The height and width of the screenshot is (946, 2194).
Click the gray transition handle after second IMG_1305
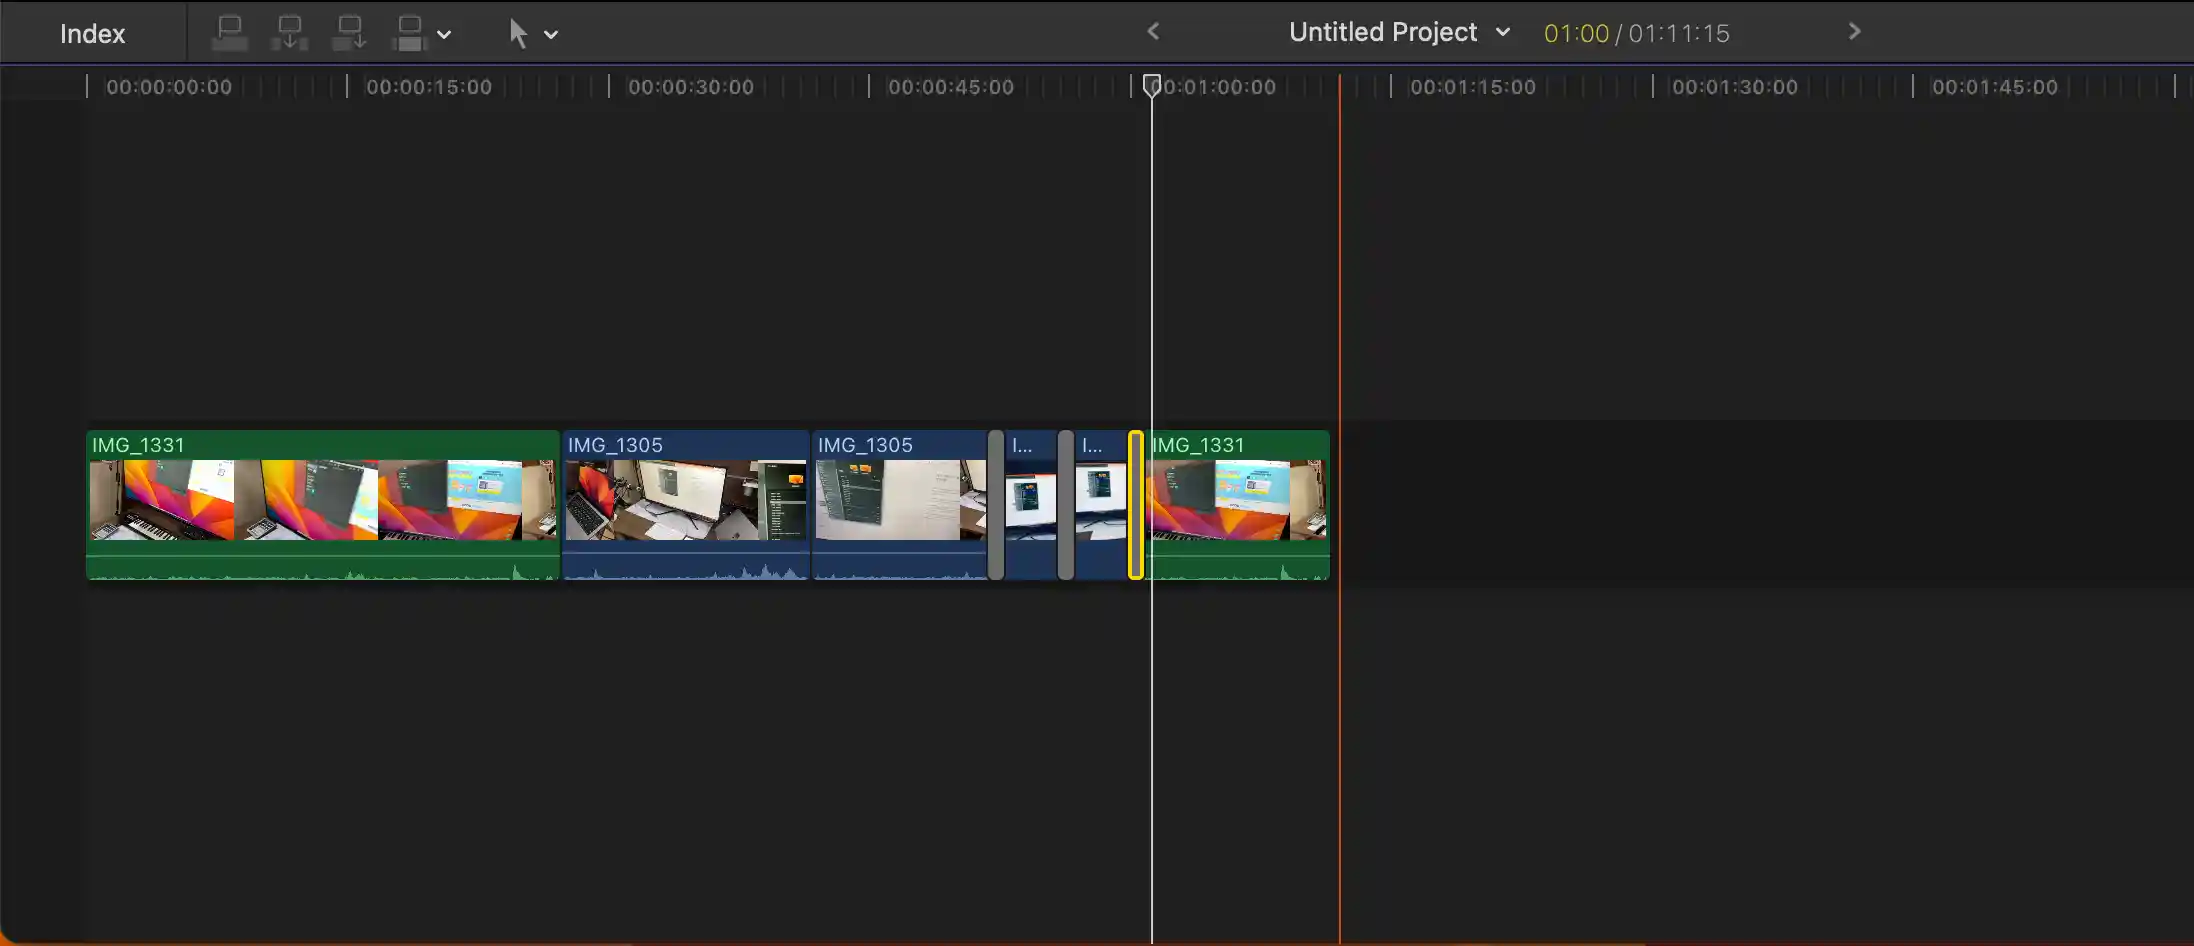tap(996, 504)
